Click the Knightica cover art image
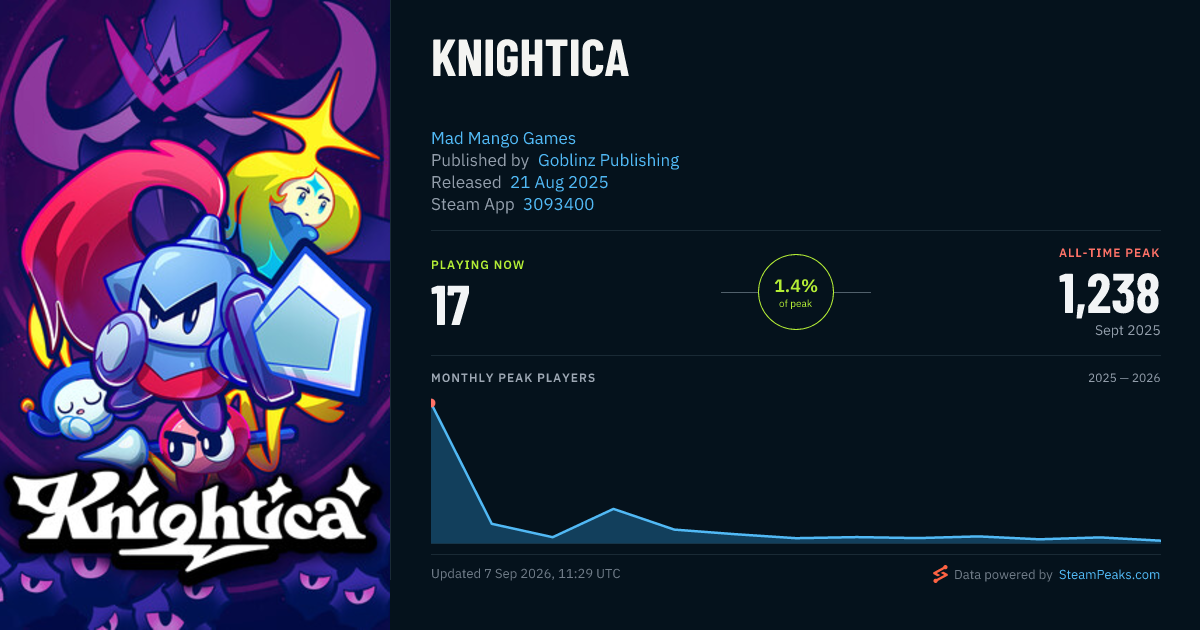This screenshot has height=630, width=1200. (195, 315)
